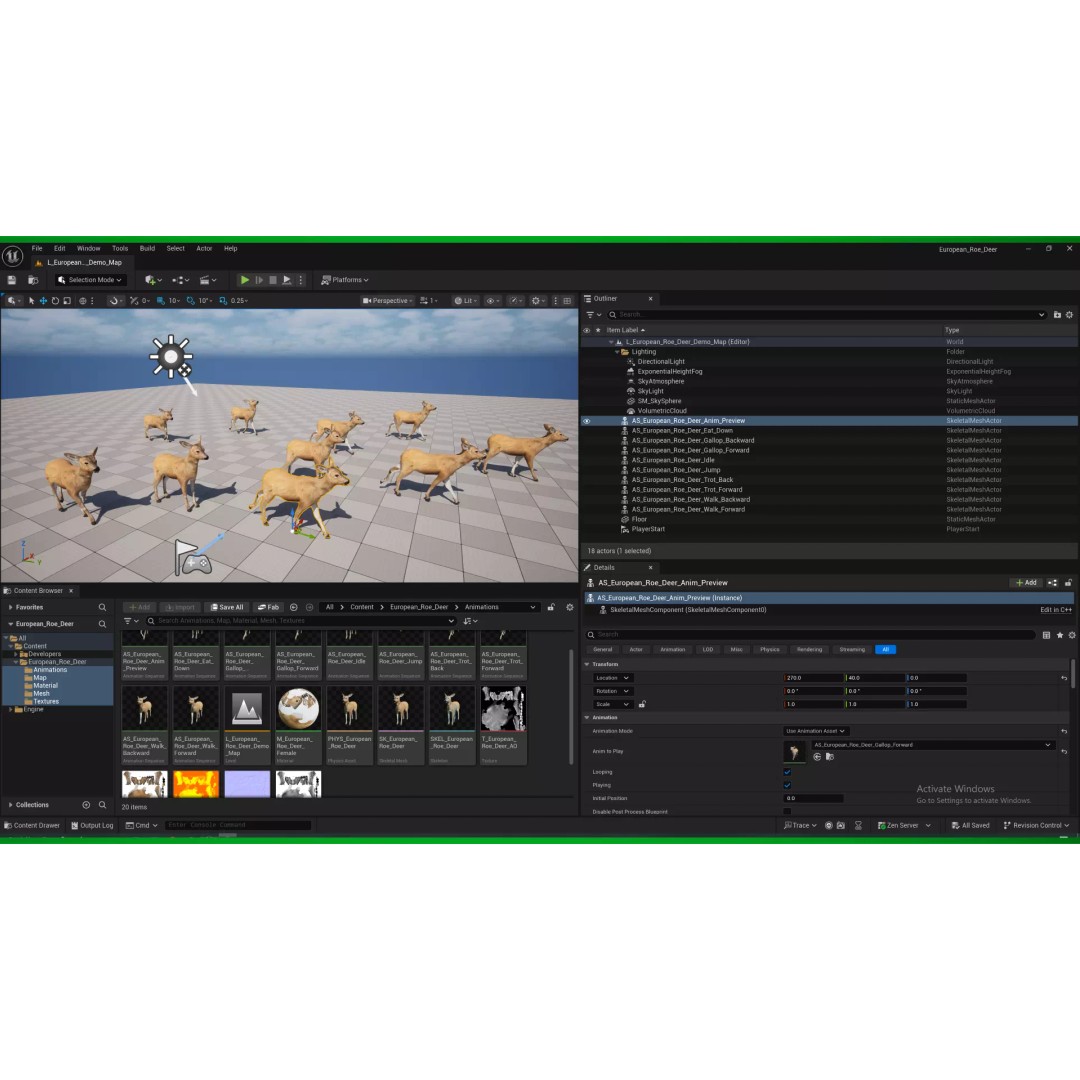1080x1080 pixels.
Task: Click the Browse content icon beside Save
Action: [x=32, y=280]
